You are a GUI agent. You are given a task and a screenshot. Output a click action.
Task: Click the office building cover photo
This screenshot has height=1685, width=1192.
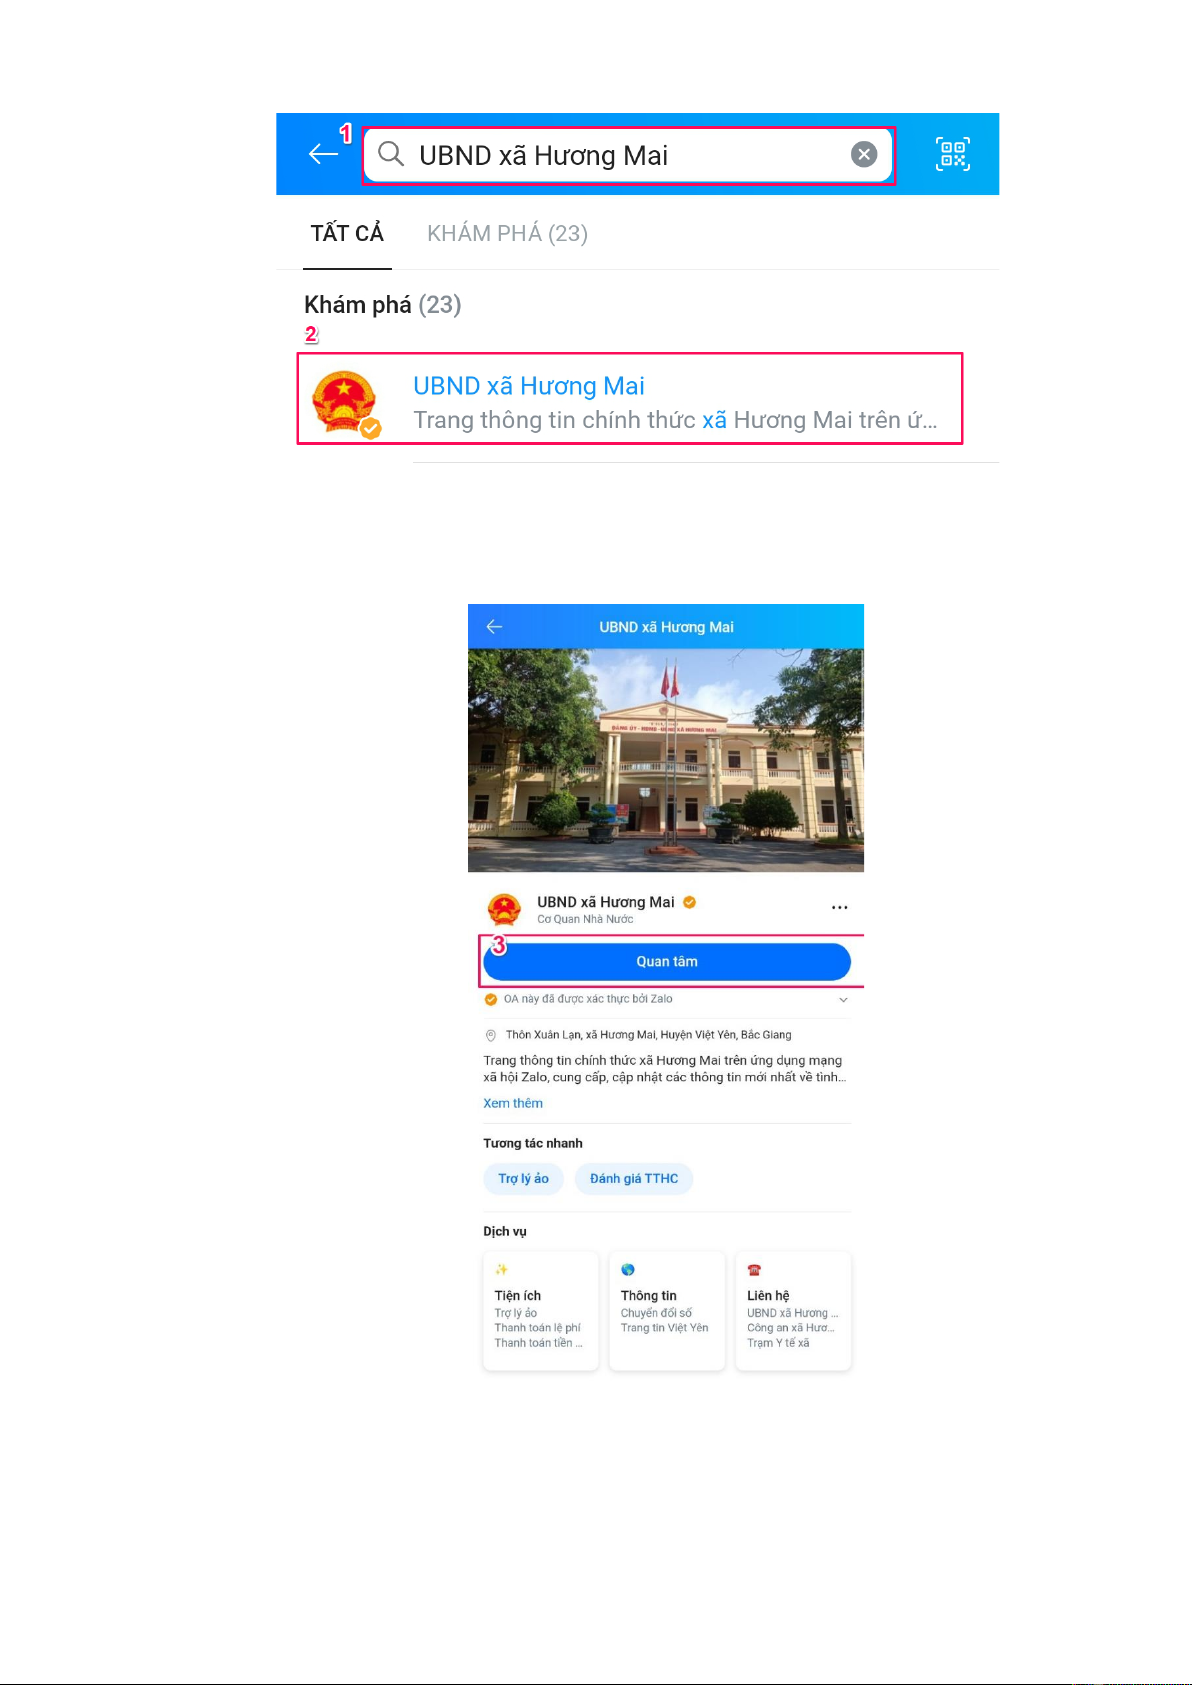(666, 760)
